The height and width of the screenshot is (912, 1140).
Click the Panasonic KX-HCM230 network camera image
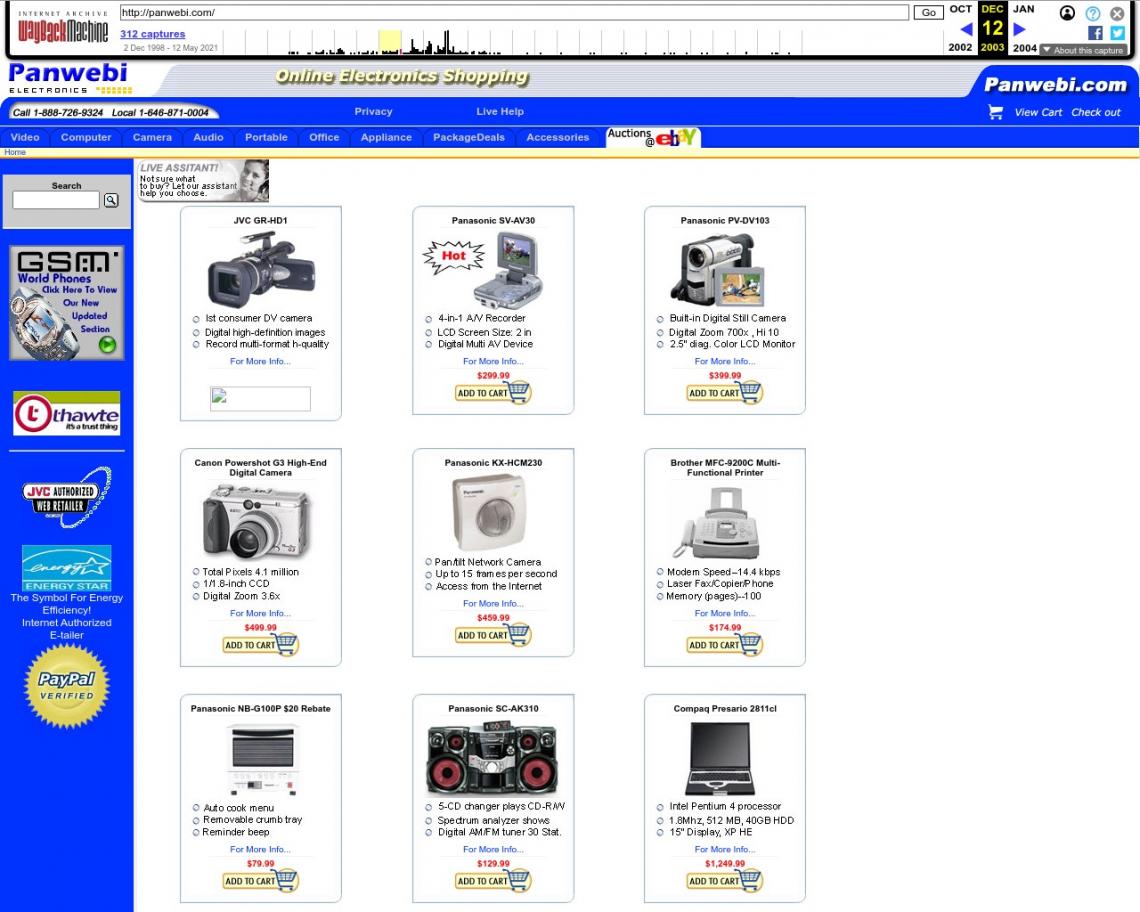click(x=489, y=513)
